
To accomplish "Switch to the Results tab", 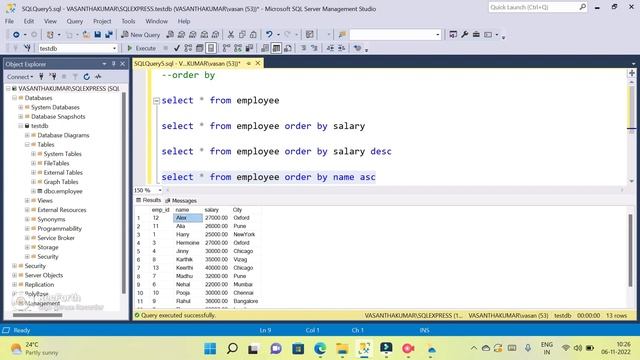I will click(x=149, y=200).
